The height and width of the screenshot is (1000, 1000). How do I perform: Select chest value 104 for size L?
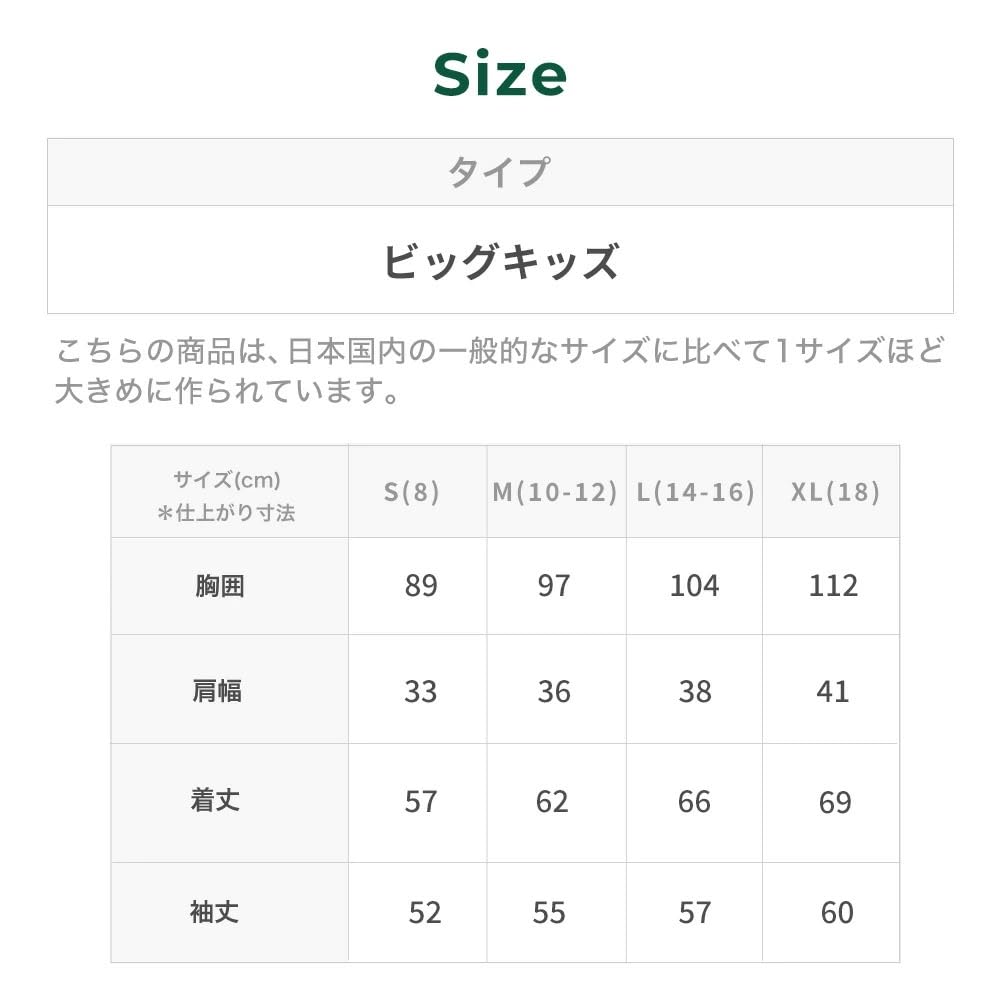pos(694,586)
